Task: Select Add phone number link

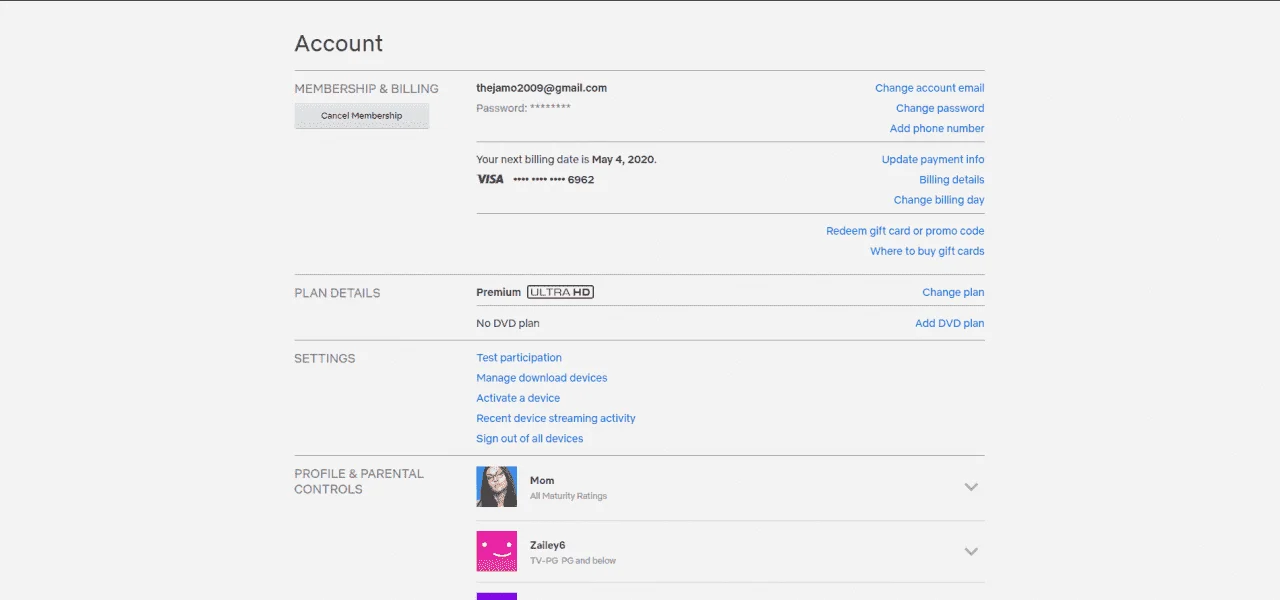Action: point(937,128)
